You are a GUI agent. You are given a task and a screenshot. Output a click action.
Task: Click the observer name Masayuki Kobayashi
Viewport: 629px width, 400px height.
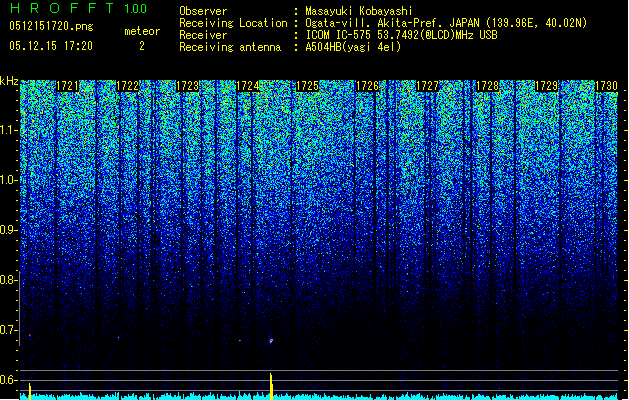tap(359, 11)
